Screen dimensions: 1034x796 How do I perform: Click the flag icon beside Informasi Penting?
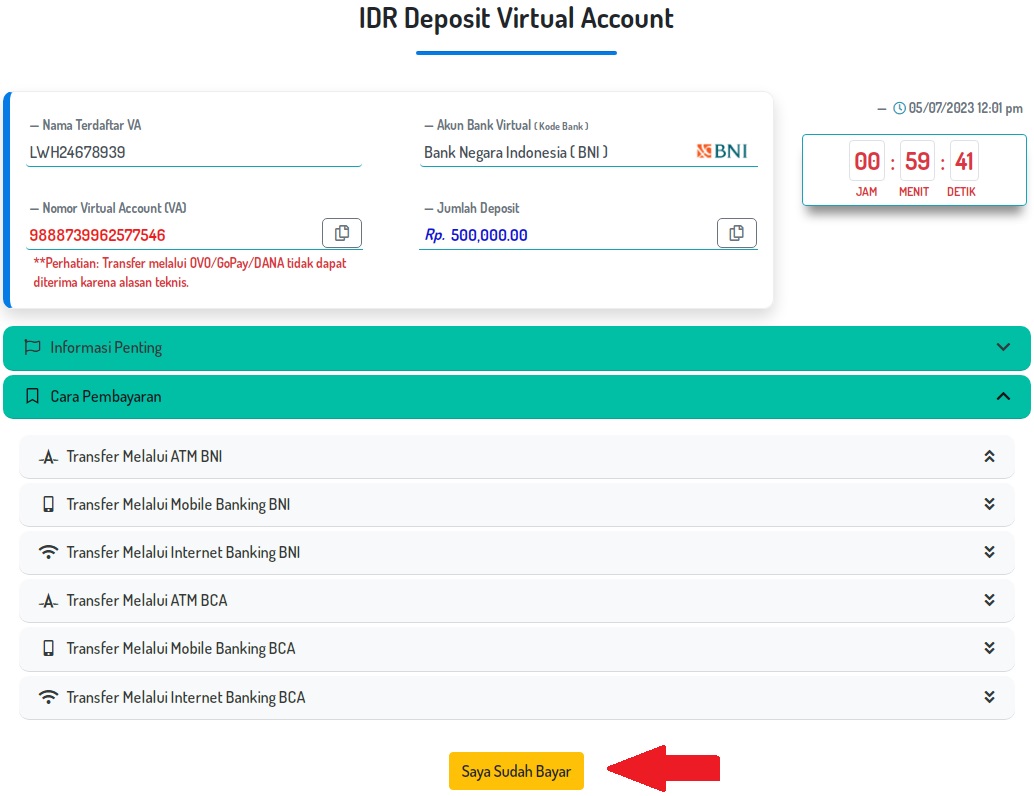[32, 348]
